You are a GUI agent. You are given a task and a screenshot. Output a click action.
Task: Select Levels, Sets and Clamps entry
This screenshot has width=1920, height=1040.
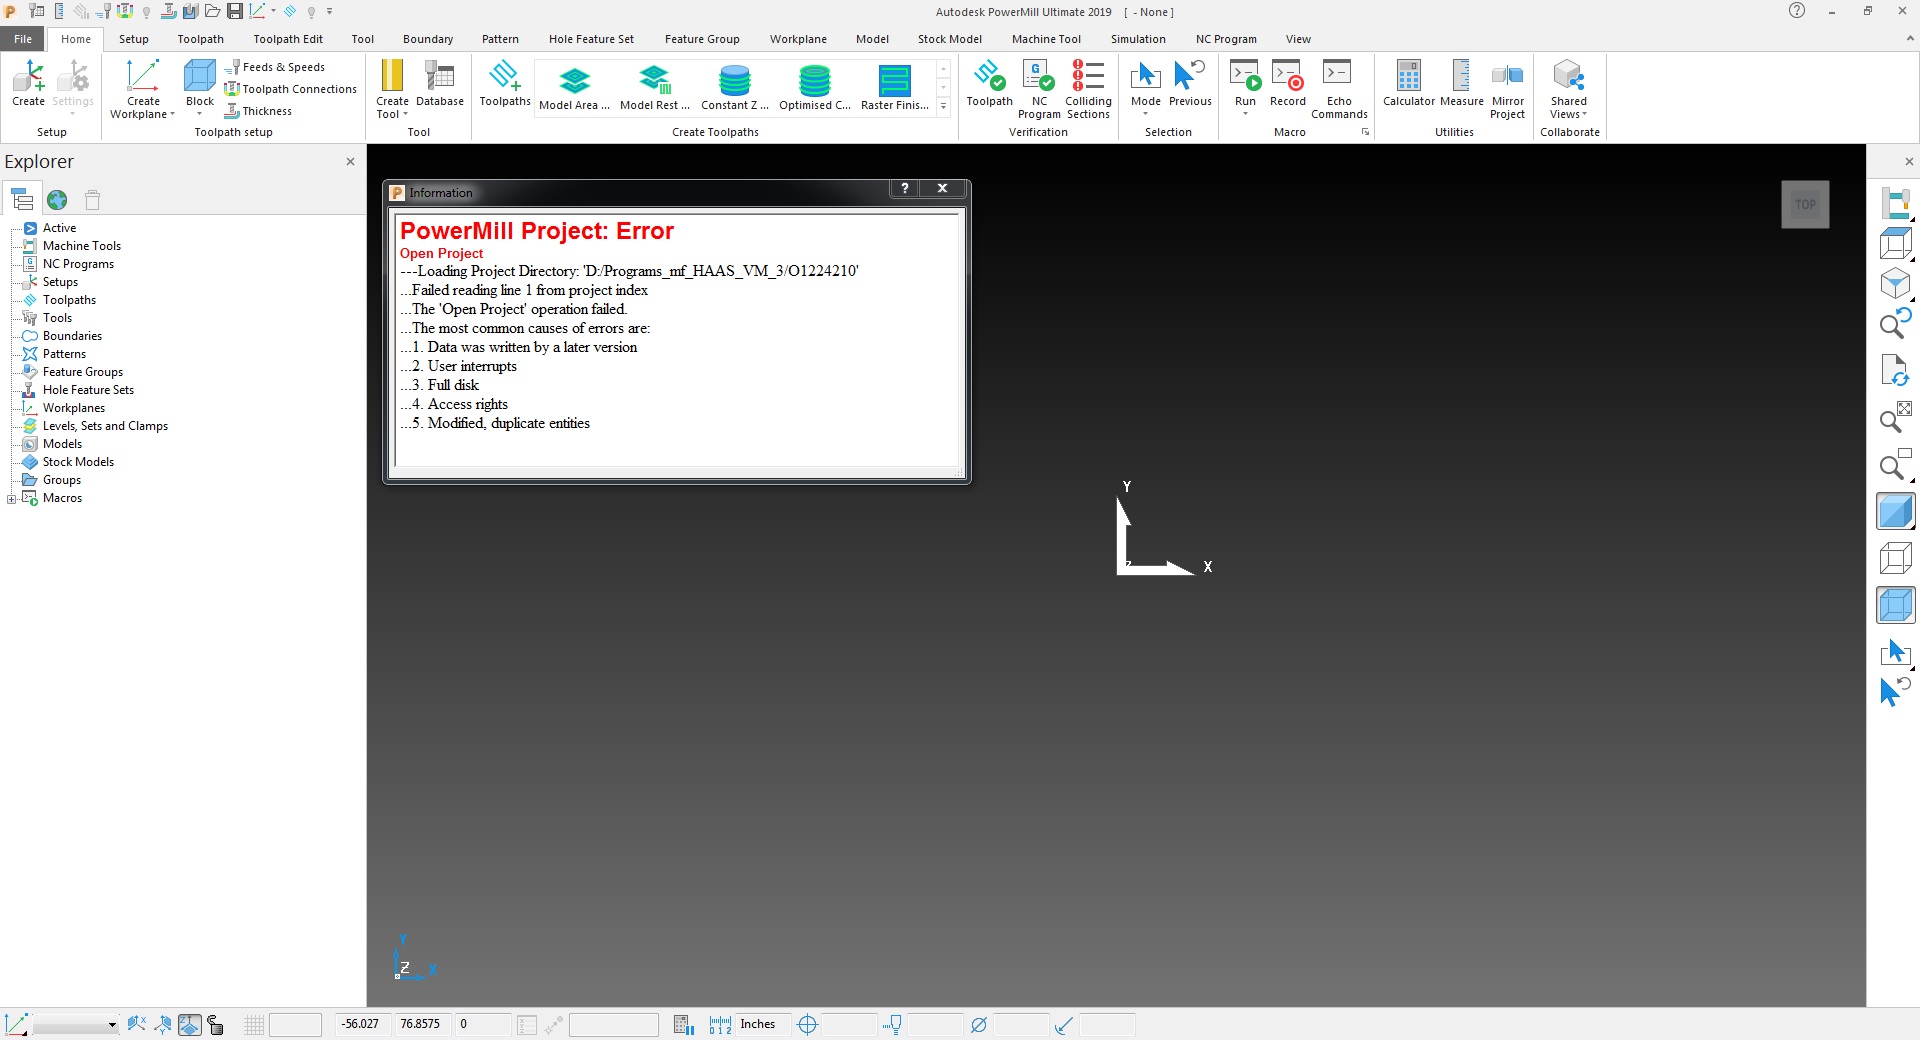click(105, 426)
